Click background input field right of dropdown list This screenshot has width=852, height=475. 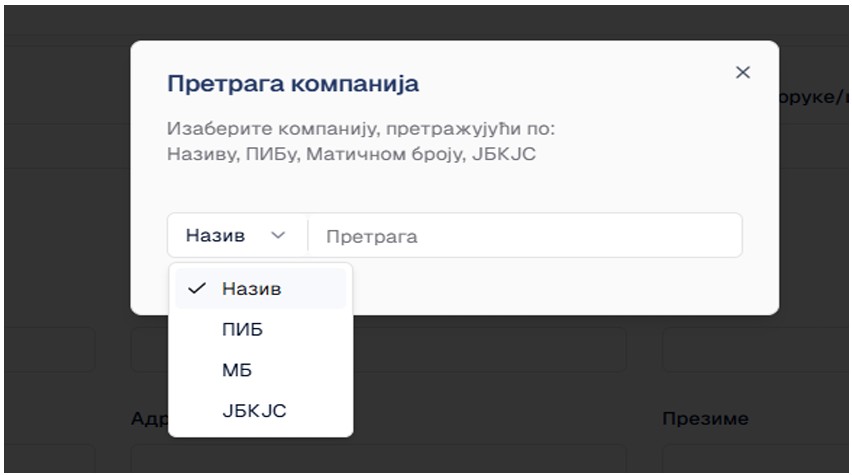tap(490, 350)
